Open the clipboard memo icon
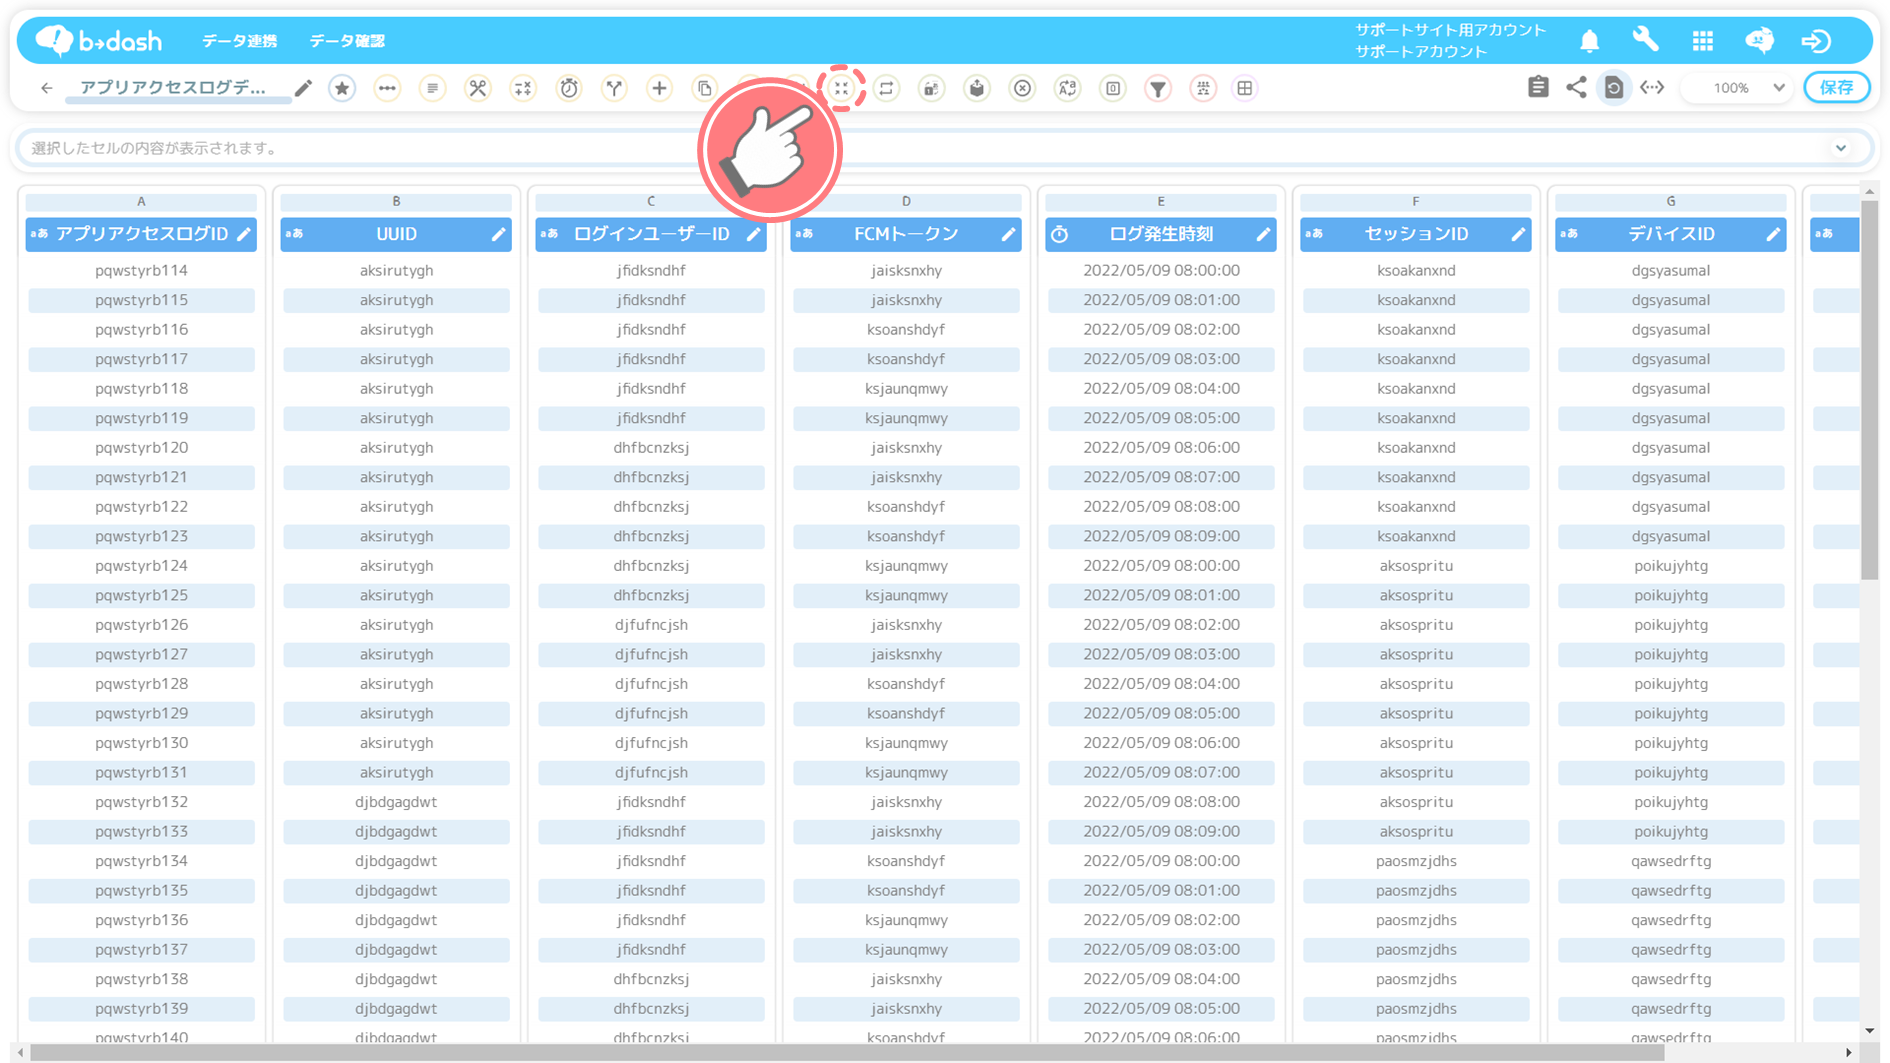This screenshot has height=1063, width=1890. coord(1538,87)
